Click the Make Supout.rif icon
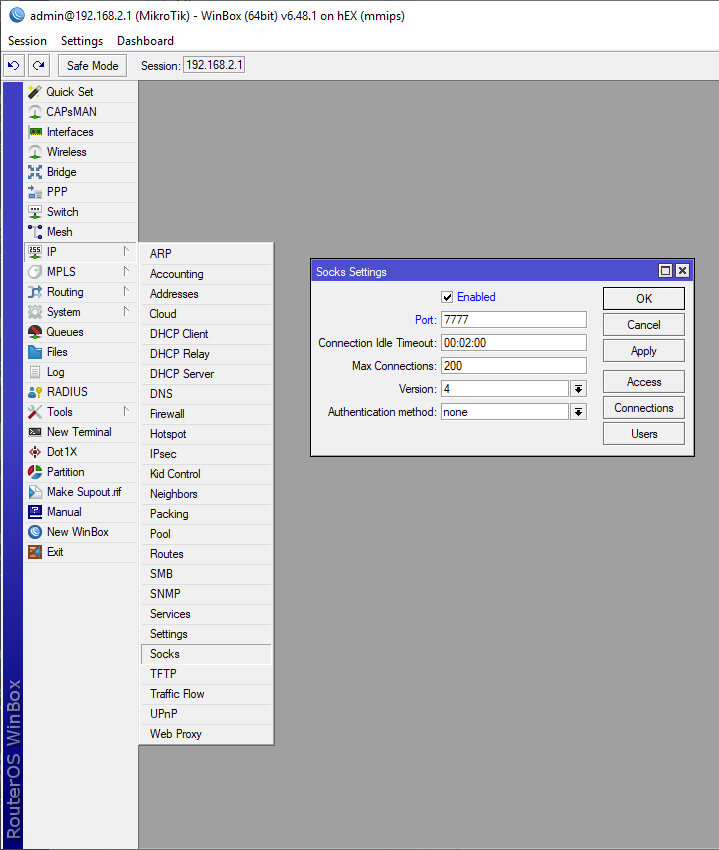Screen dimensions: 719x850 click(x=35, y=492)
